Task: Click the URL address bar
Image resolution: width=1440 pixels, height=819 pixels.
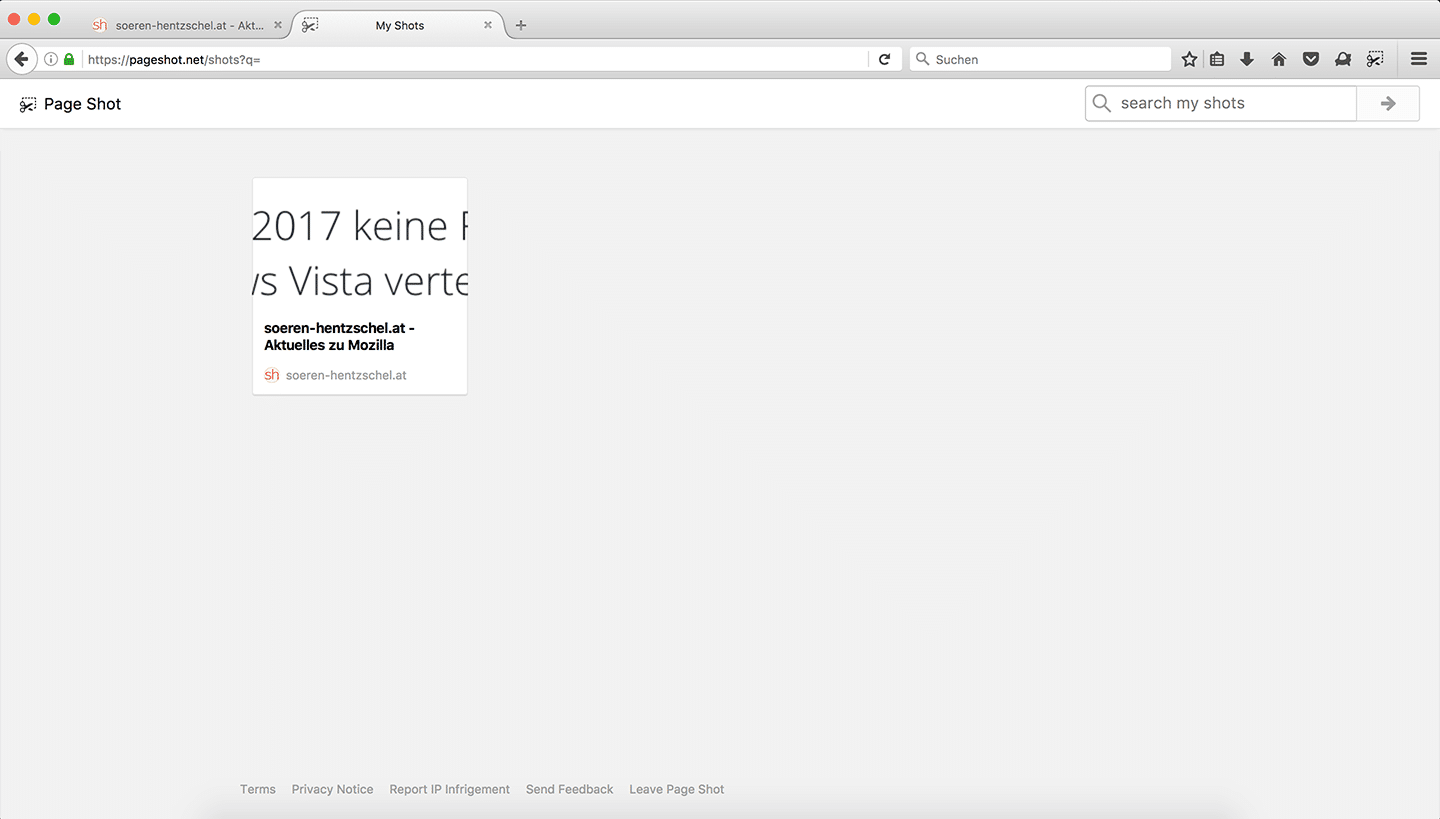Action: coord(475,59)
